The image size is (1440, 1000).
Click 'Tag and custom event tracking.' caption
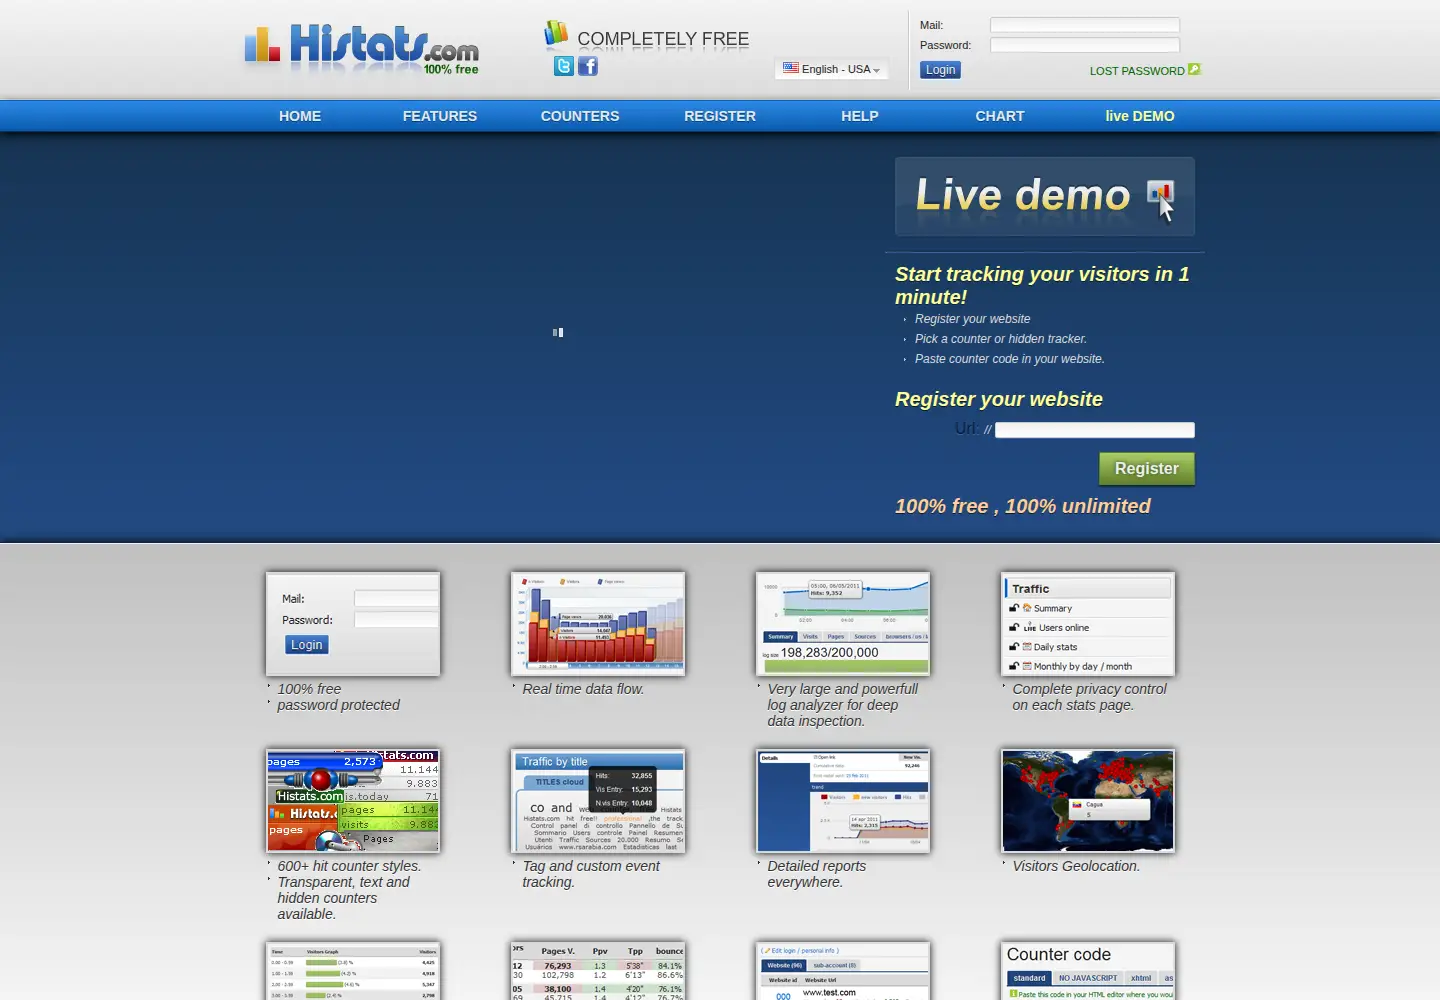click(x=591, y=874)
